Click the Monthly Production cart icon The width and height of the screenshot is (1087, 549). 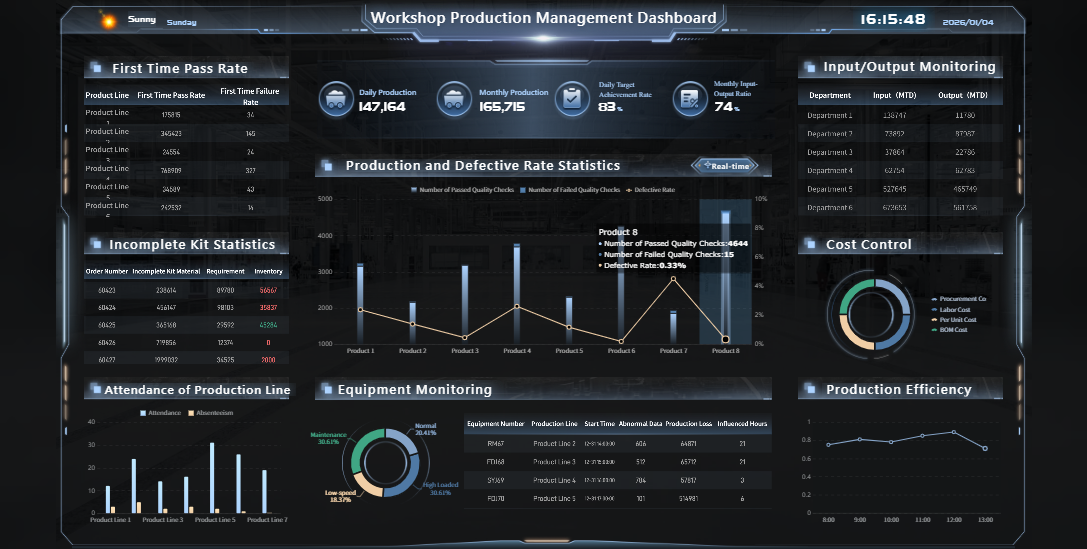(x=454, y=99)
